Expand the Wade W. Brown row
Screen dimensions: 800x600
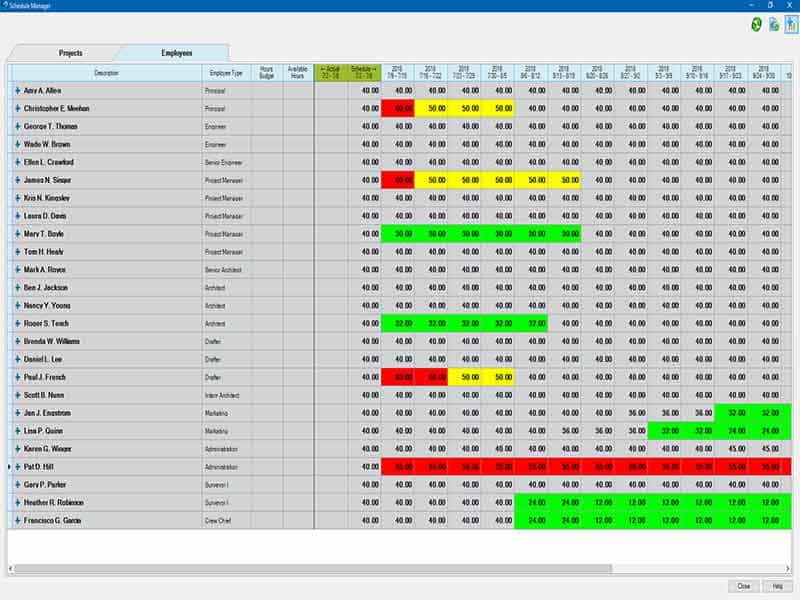(17, 144)
